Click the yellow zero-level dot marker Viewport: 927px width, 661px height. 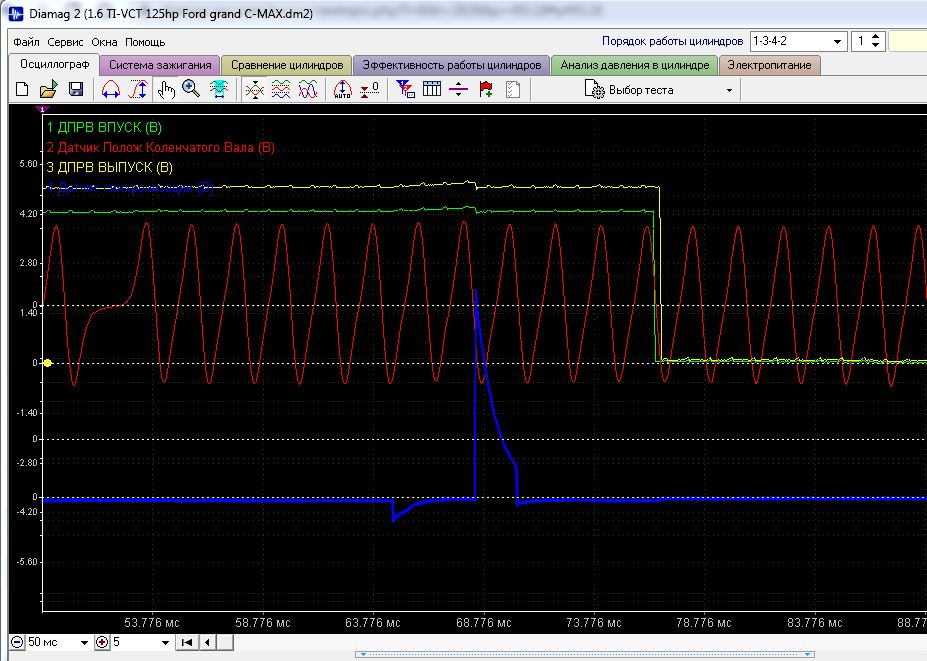pos(47,363)
